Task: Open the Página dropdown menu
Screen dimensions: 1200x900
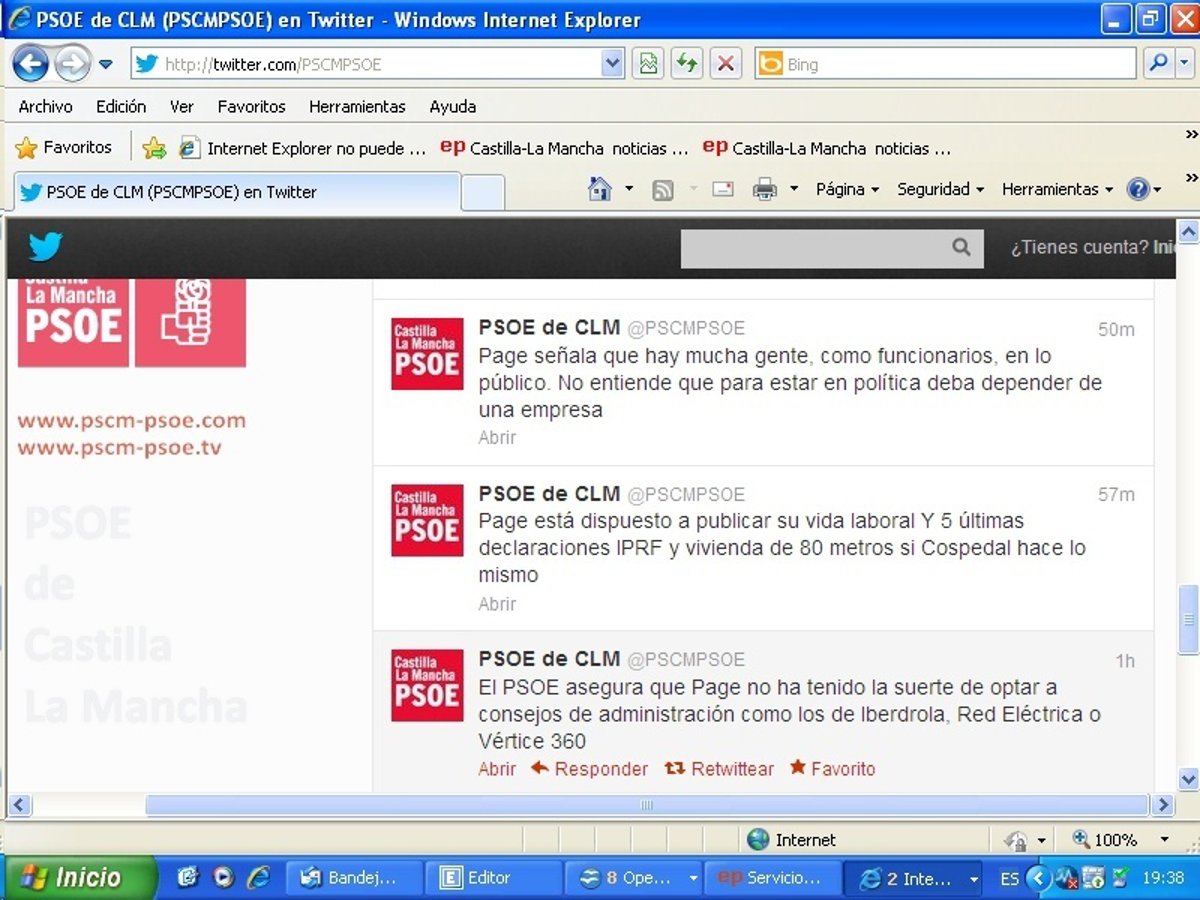Action: (847, 189)
